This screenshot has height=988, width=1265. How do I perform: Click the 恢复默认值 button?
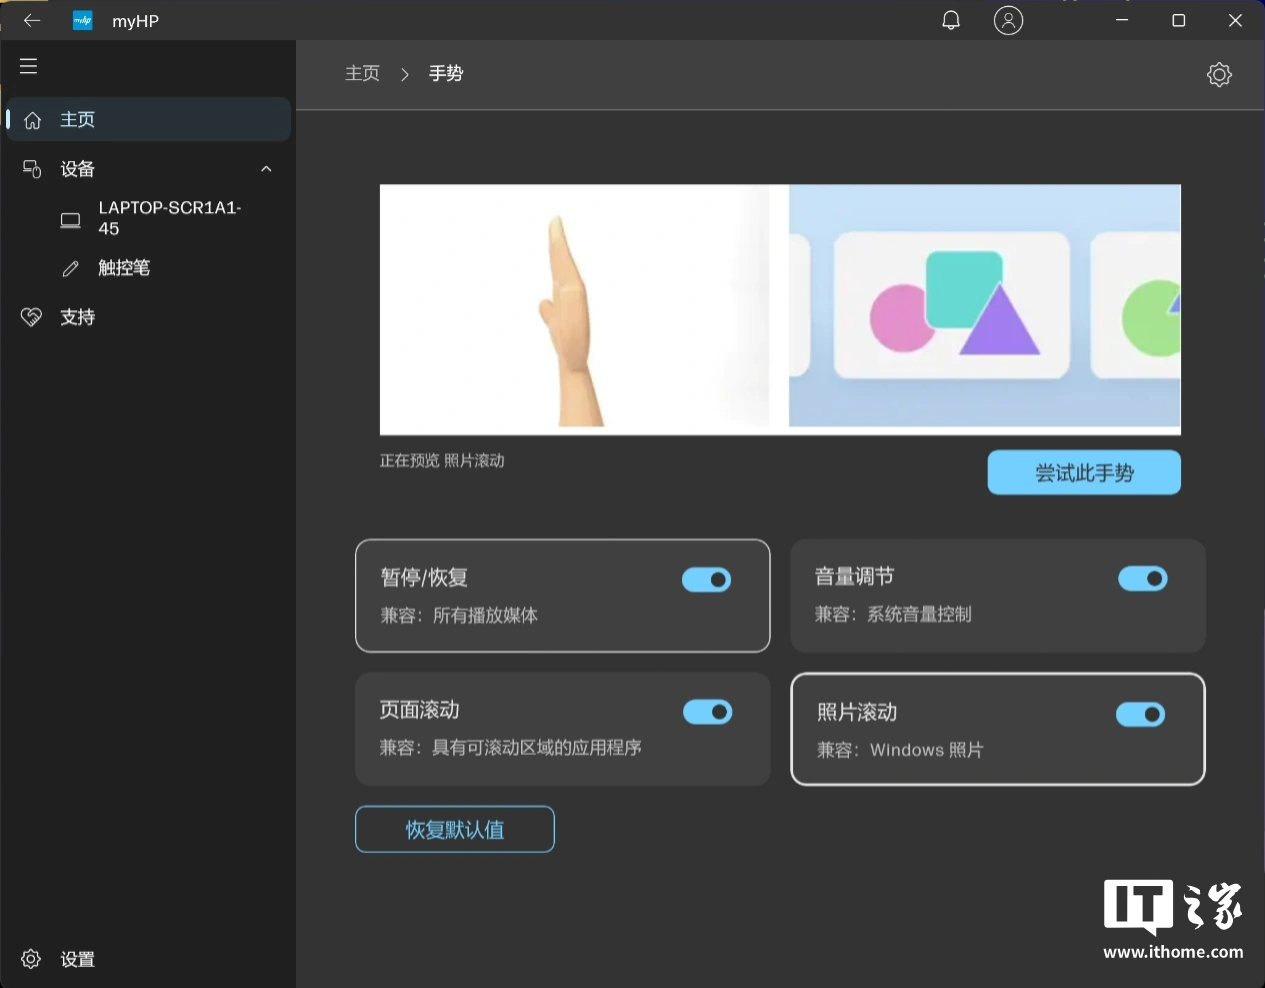455,829
